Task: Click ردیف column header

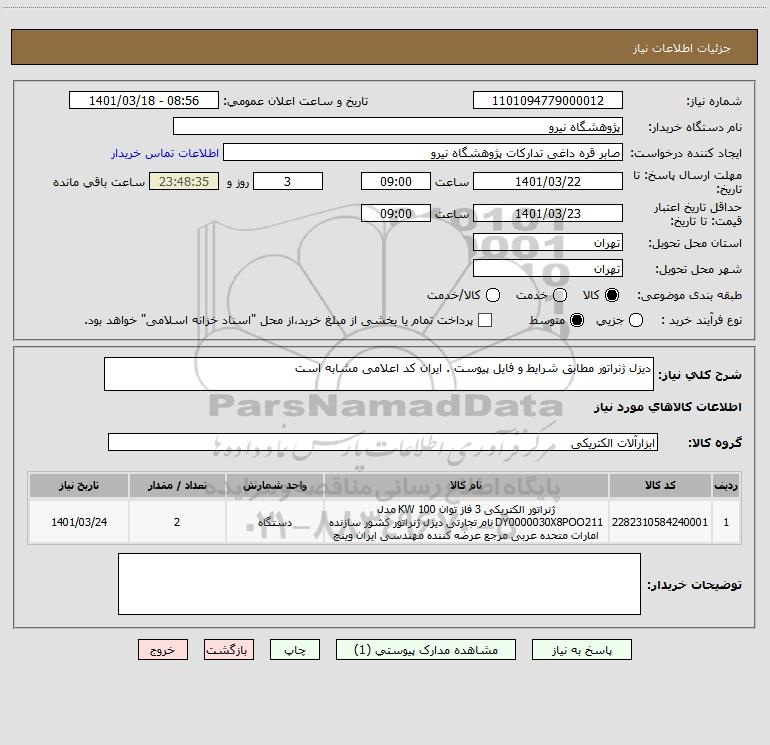Action: (726, 486)
